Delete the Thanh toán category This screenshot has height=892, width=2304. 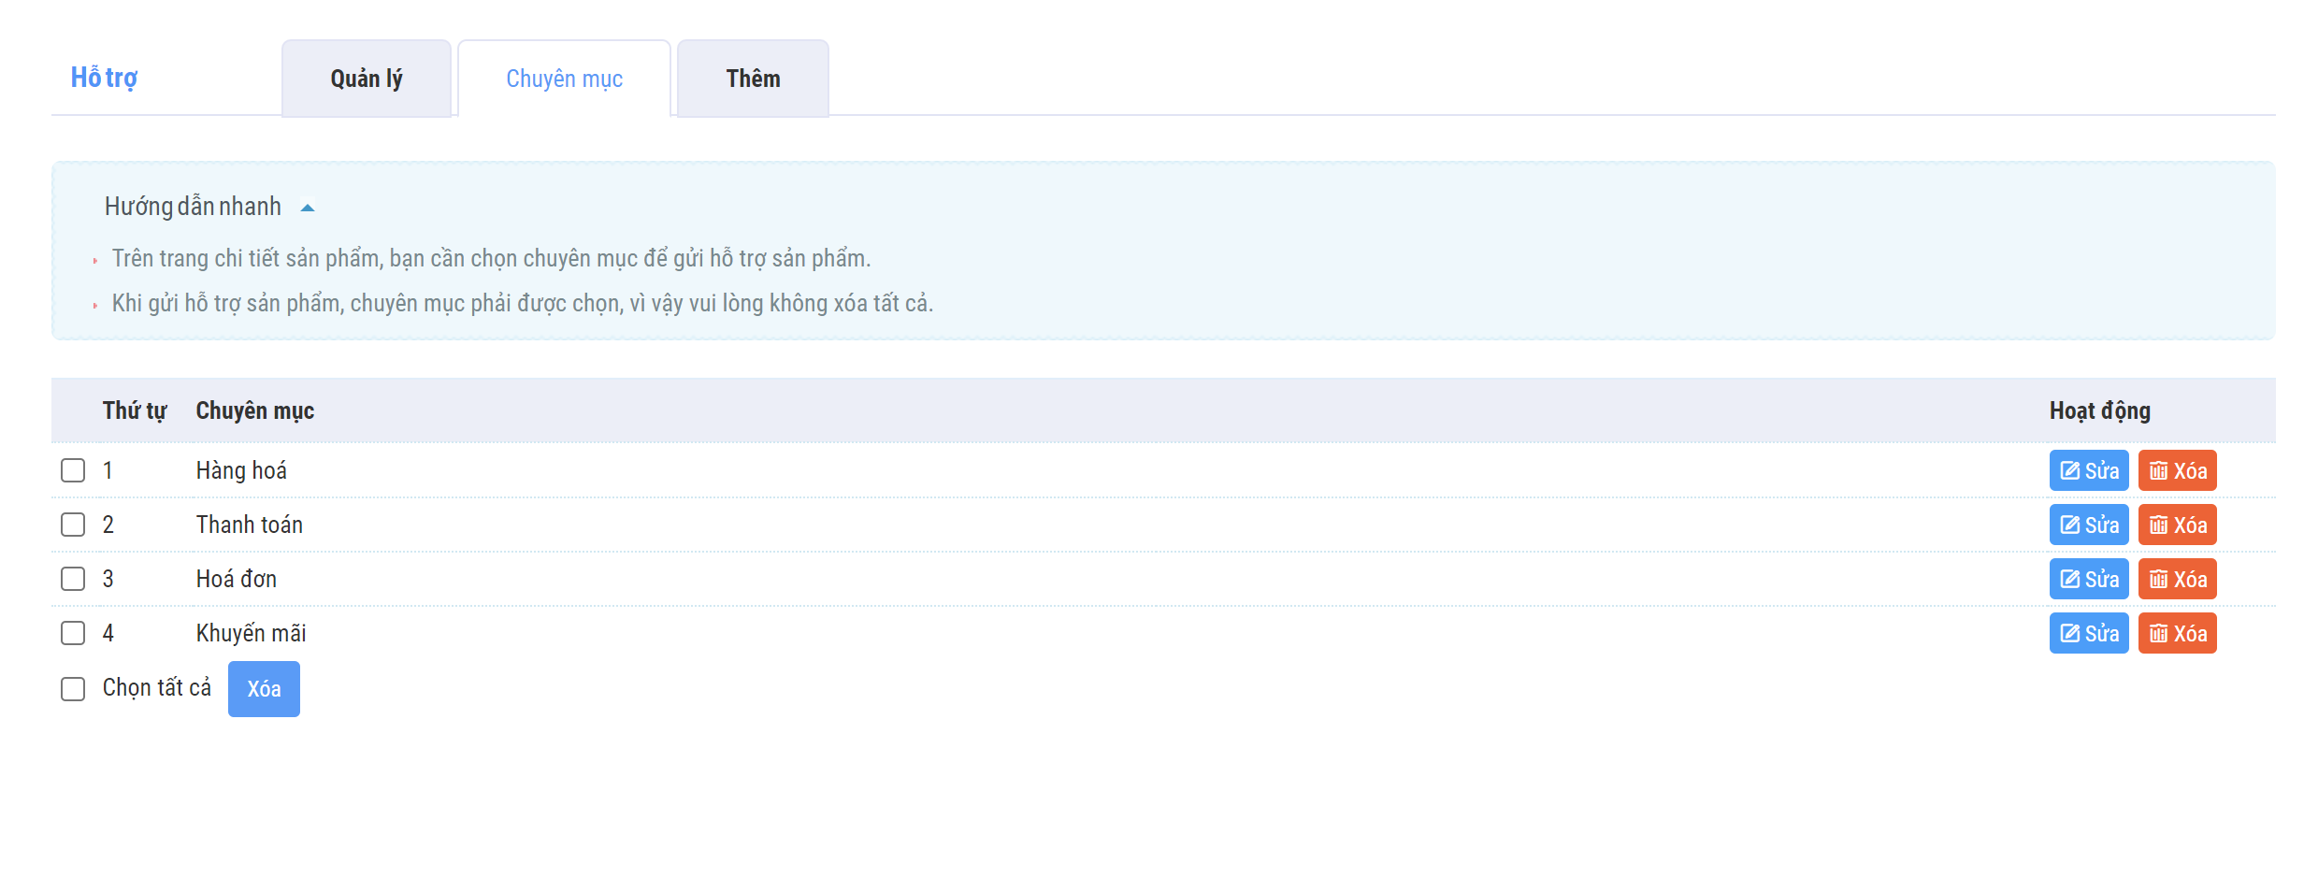click(x=2176, y=525)
